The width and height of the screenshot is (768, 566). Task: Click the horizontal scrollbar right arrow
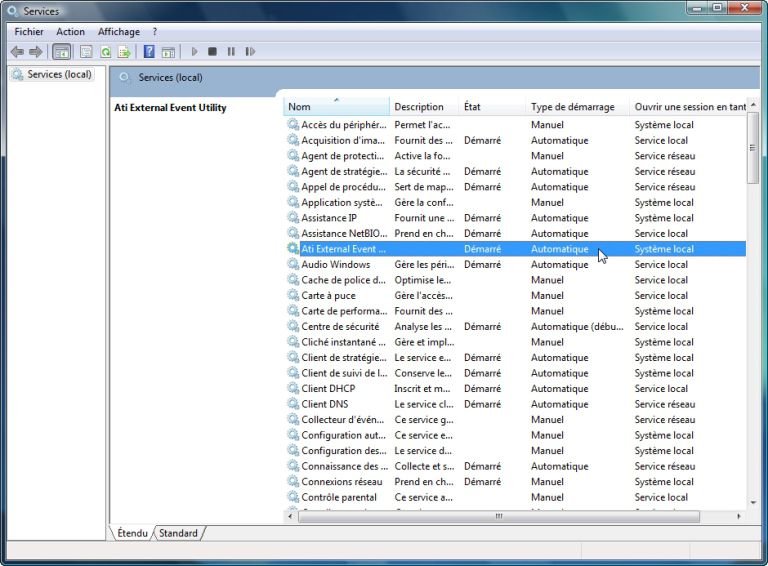pyautogui.click(x=739, y=516)
